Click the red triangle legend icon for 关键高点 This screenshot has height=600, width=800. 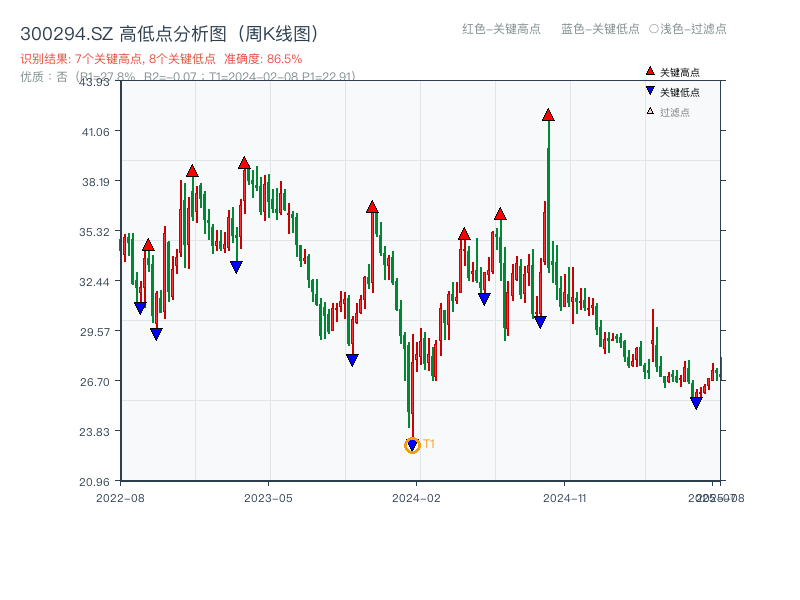pyautogui.click(x=650, y=71)
